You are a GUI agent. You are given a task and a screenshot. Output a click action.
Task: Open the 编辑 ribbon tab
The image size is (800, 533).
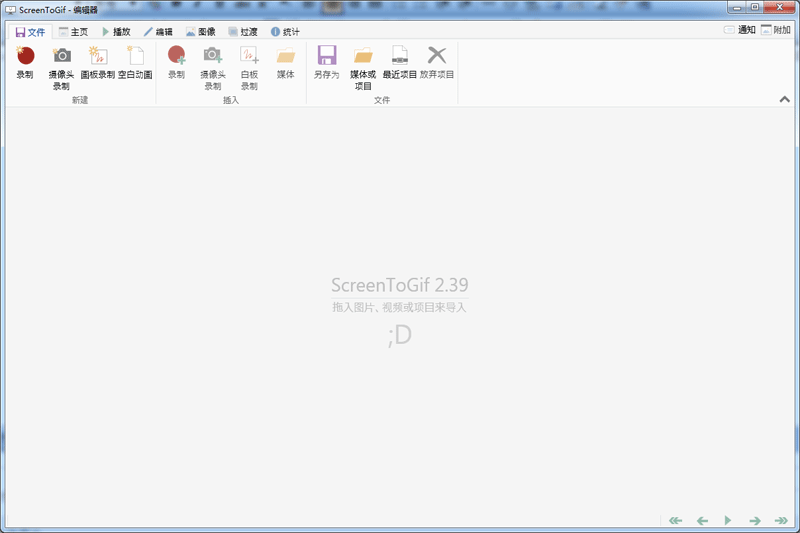158,32
